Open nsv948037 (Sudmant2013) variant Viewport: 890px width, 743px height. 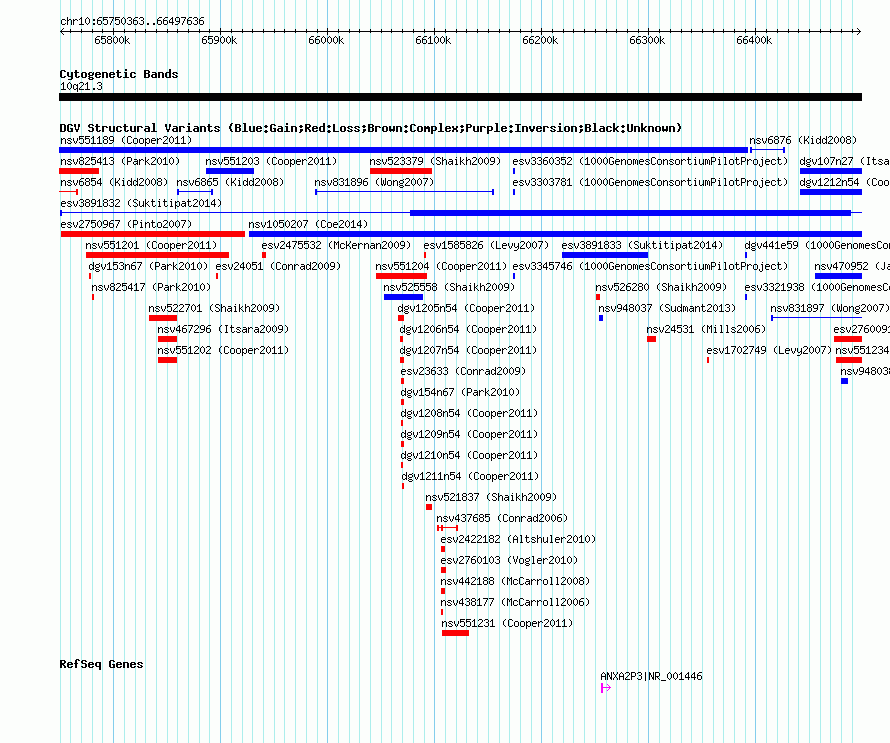point(667,308)
